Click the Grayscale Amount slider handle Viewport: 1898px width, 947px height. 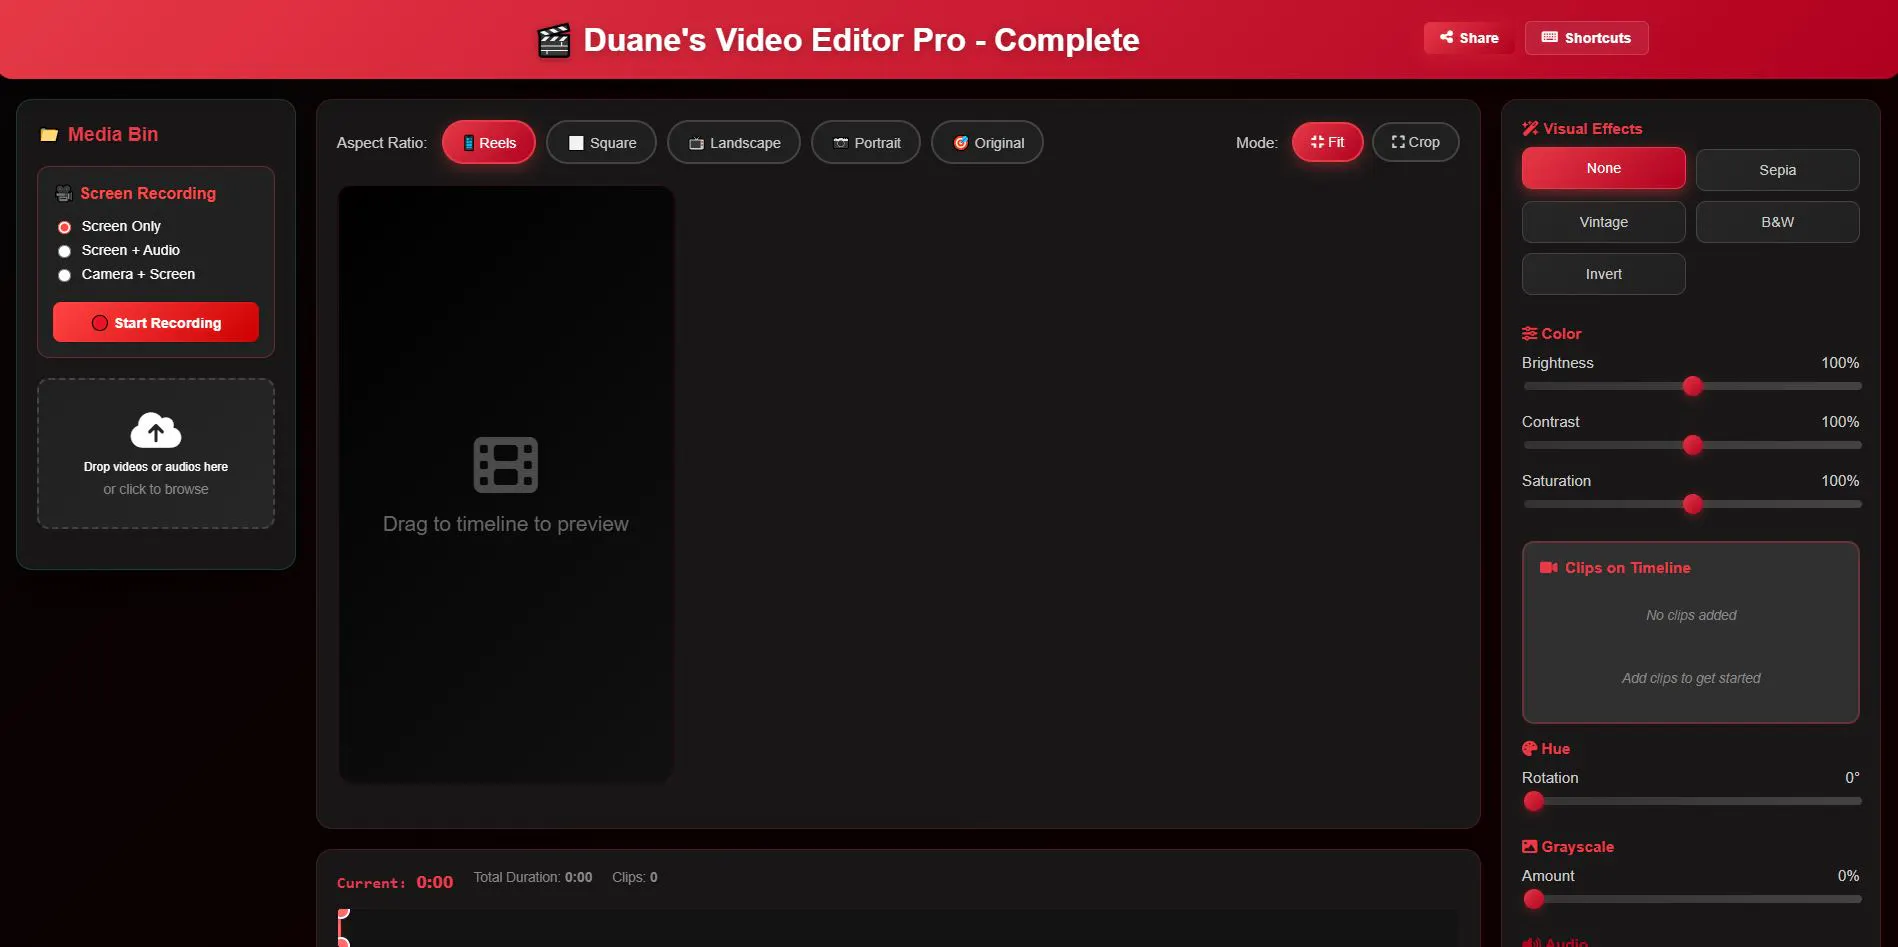(x=1534, y=899)
